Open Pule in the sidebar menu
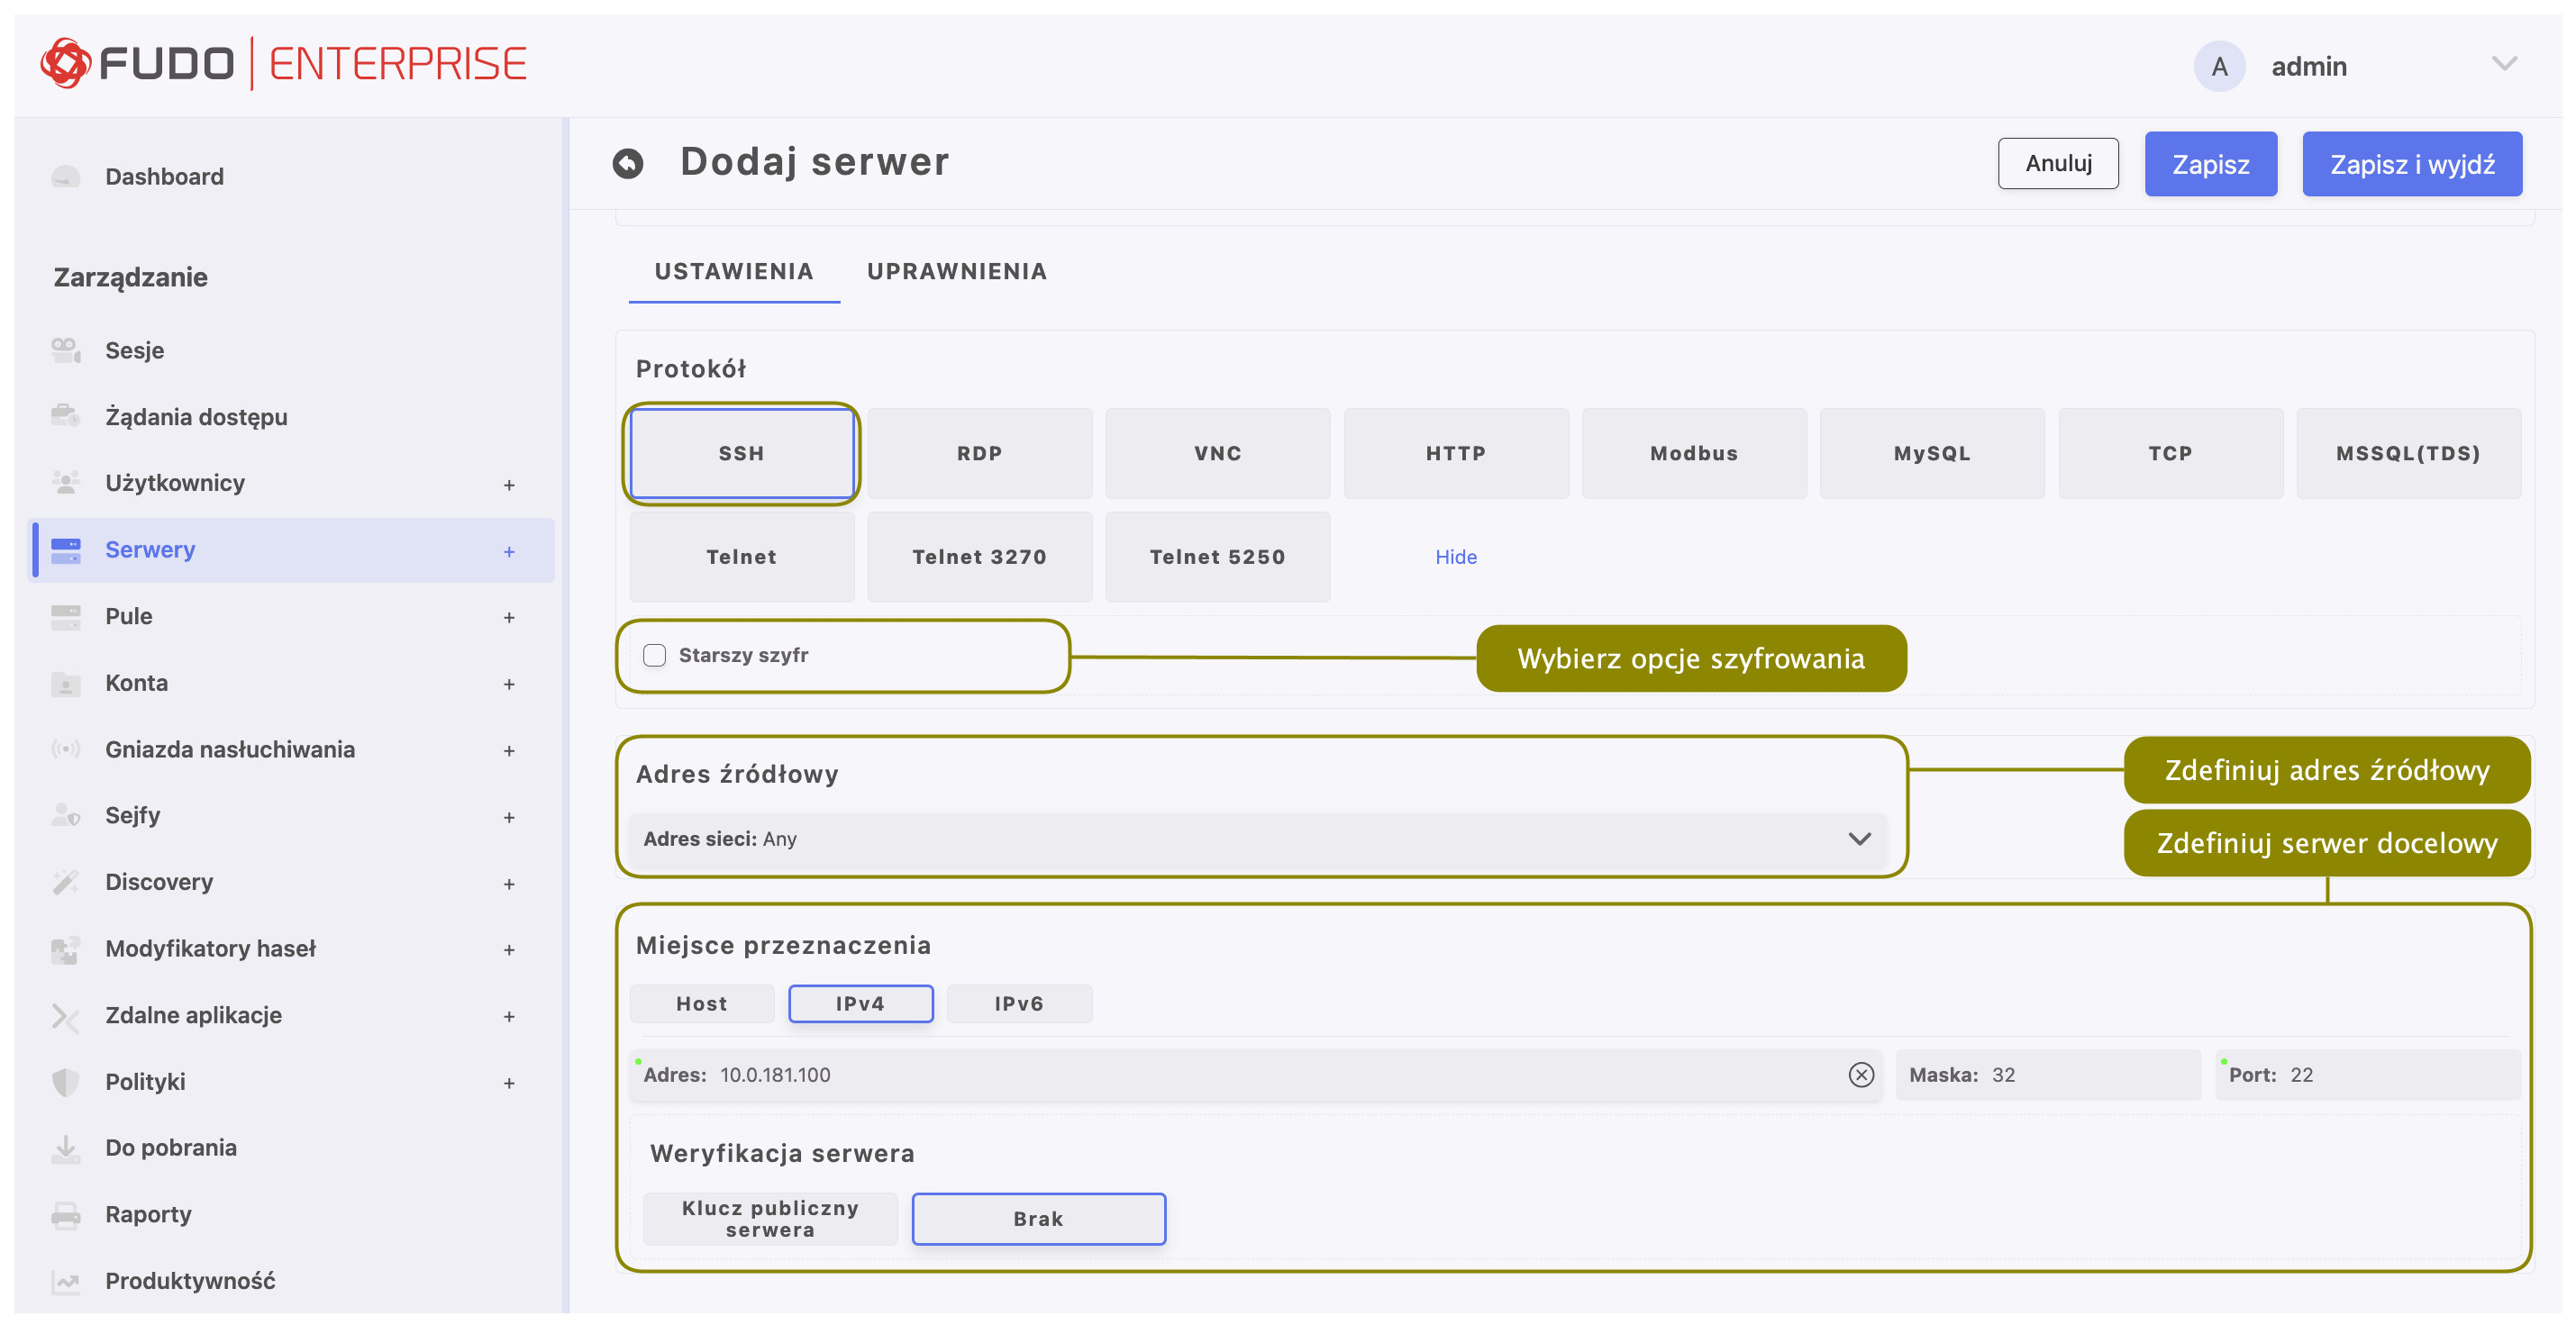2576x1334 pixels. tap(129, 616)
